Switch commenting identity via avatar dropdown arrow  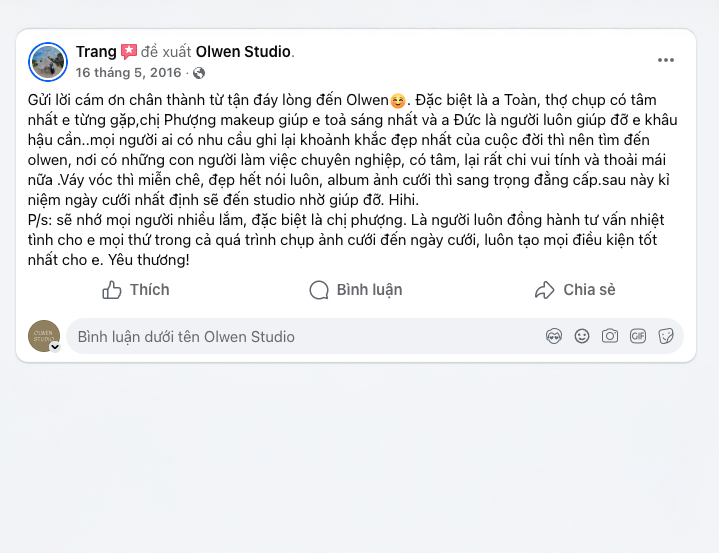pos(55,347)
